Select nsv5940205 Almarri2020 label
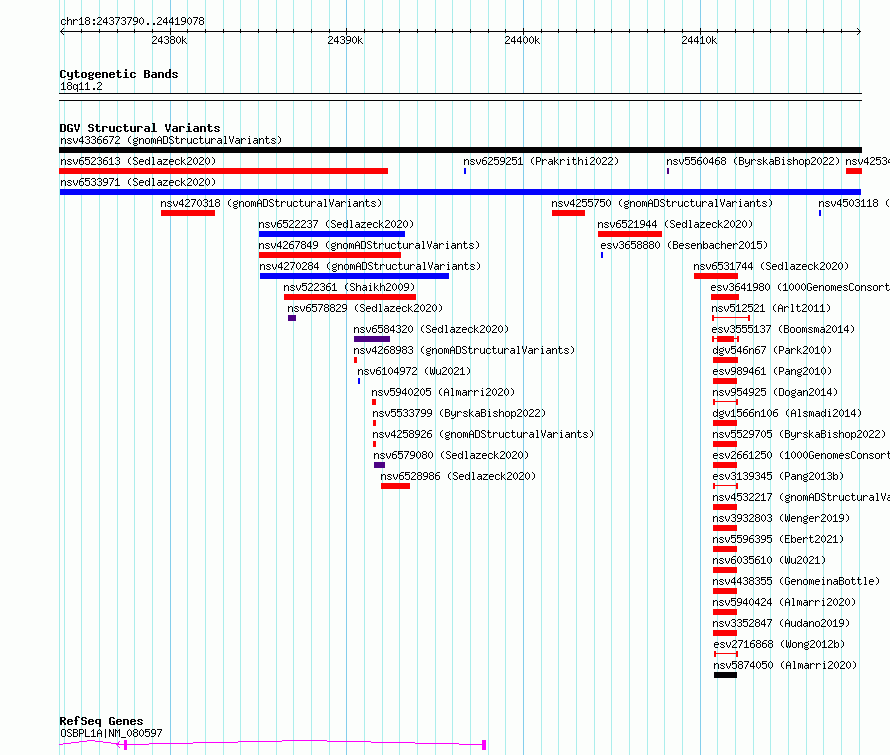The width and height of the screenshot is (890, 755). (x=443, y=392)
